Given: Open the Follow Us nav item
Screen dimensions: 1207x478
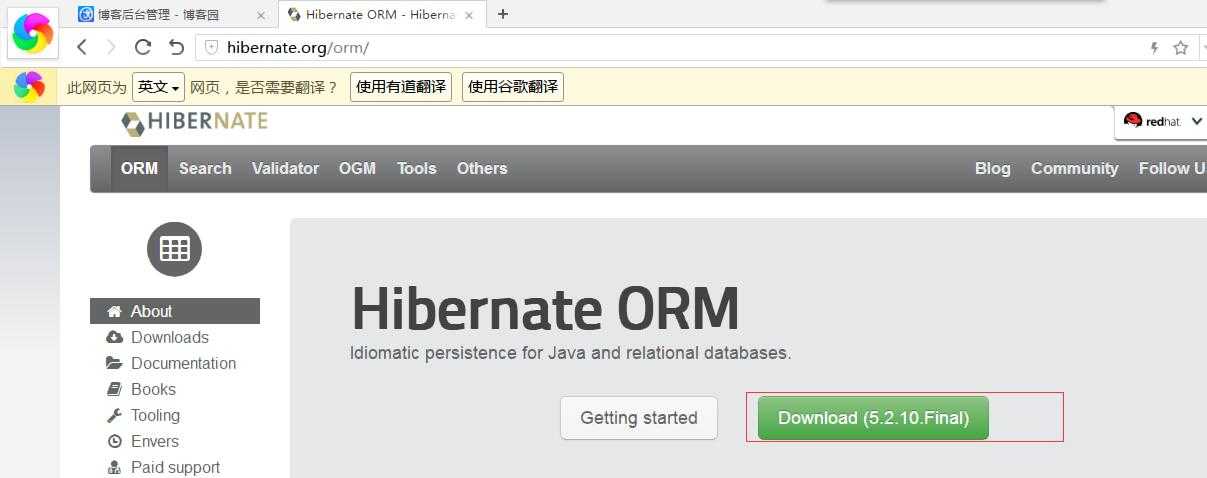Looking at the screenshot, I should pyautogui.click(x=1172, y=168).
